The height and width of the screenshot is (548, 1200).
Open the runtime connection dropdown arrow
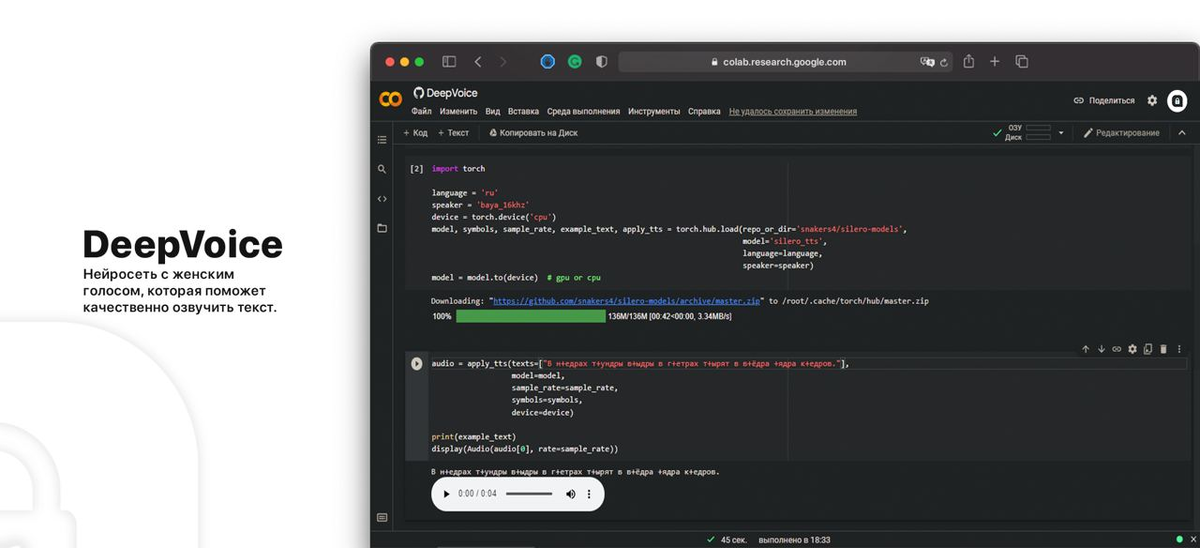1061,133
